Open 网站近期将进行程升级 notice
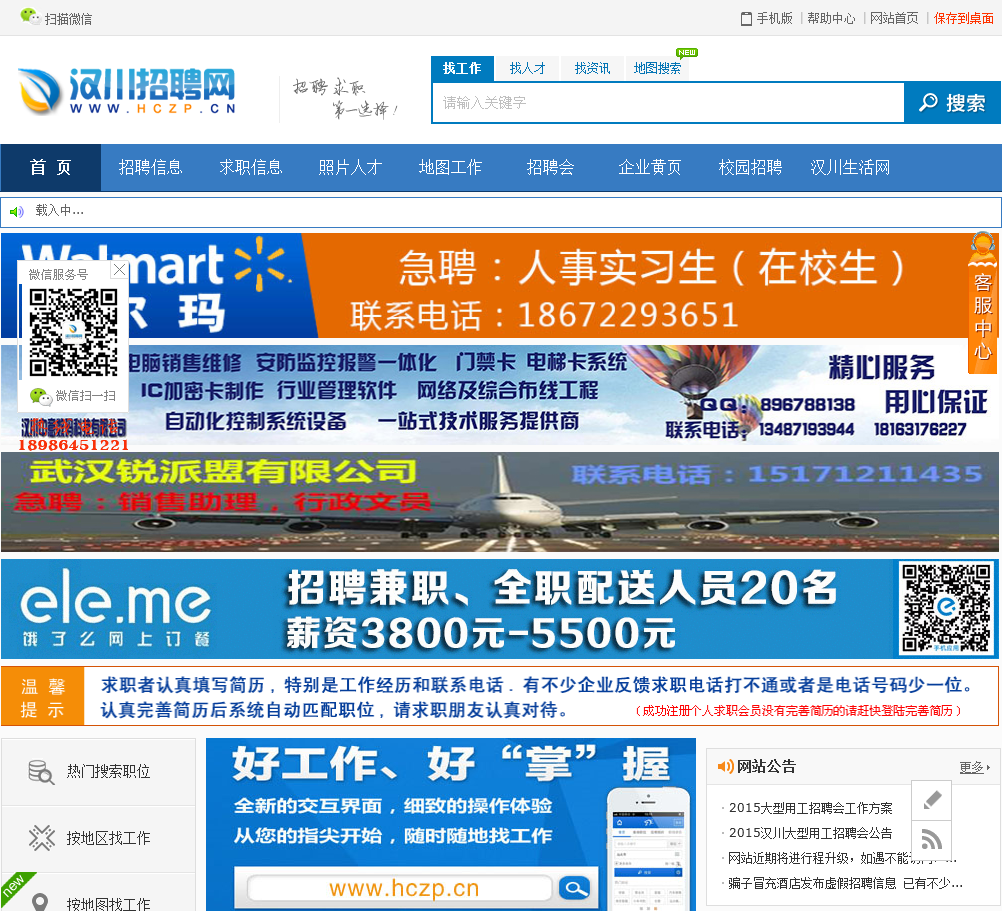Screen dimensions: 1002x911 coord(842,858)
